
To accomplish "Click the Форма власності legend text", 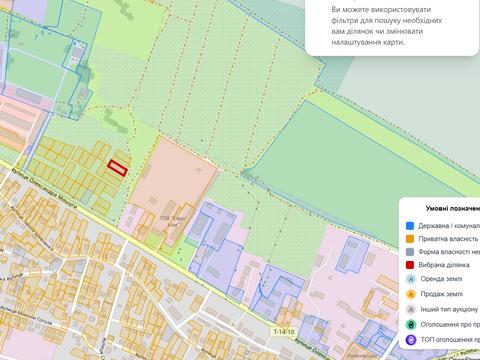I will 449,252.
